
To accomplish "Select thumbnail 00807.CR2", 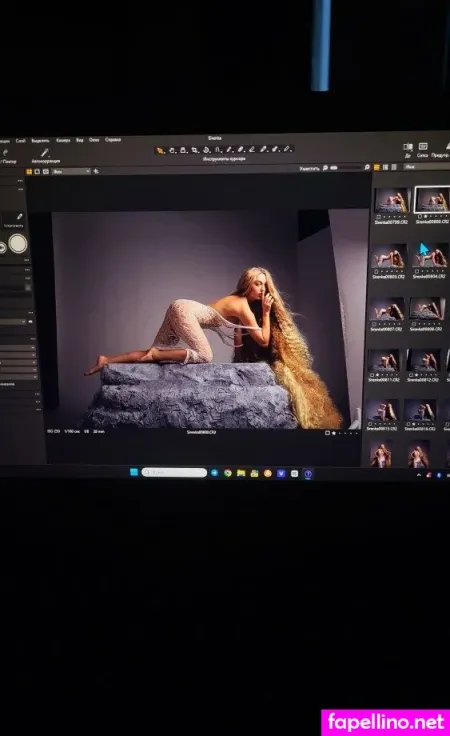I will 386,309.
